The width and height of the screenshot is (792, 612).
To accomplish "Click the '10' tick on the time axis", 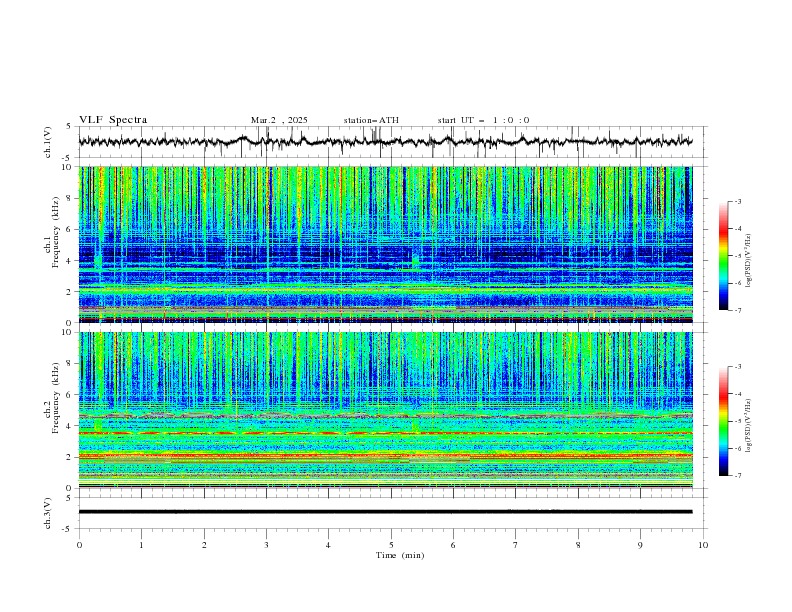I will point(703,545).
